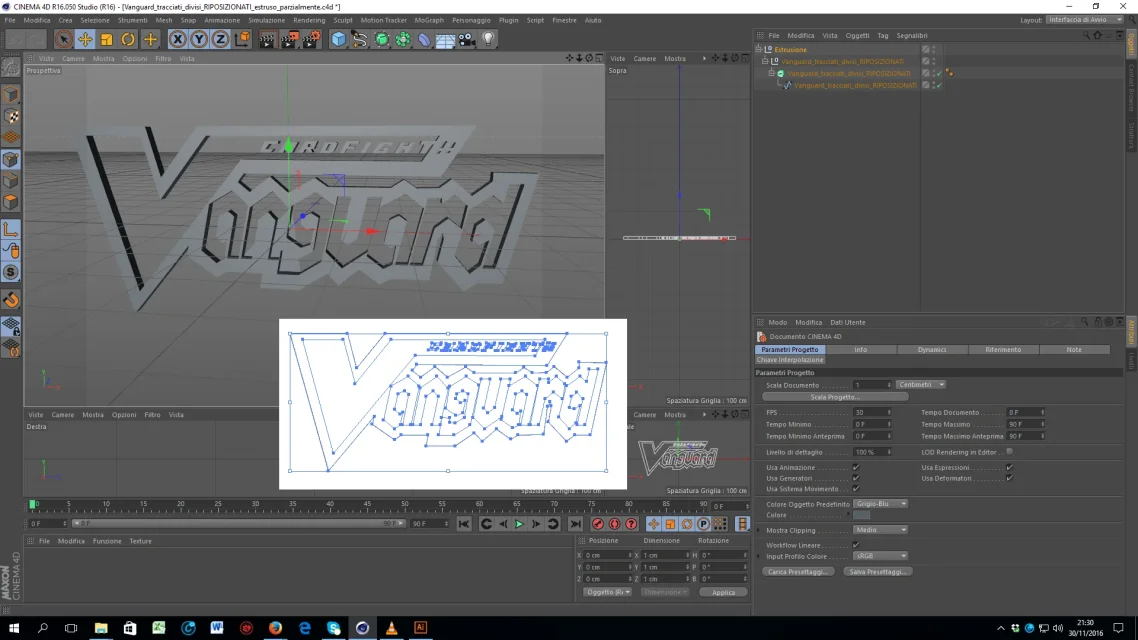
Task: Add a cube primitive from toolbar
Action: [x=338, y=39]
